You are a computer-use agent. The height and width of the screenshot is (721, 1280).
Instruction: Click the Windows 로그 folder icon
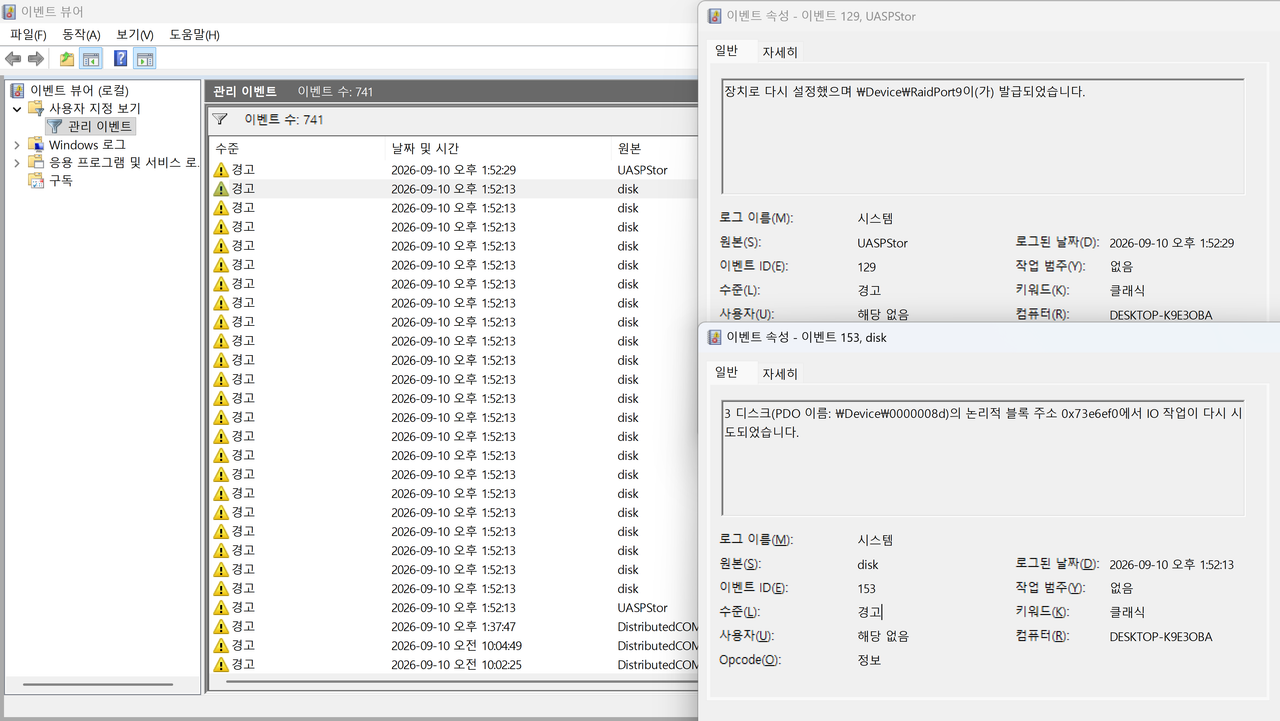(36, 145)
